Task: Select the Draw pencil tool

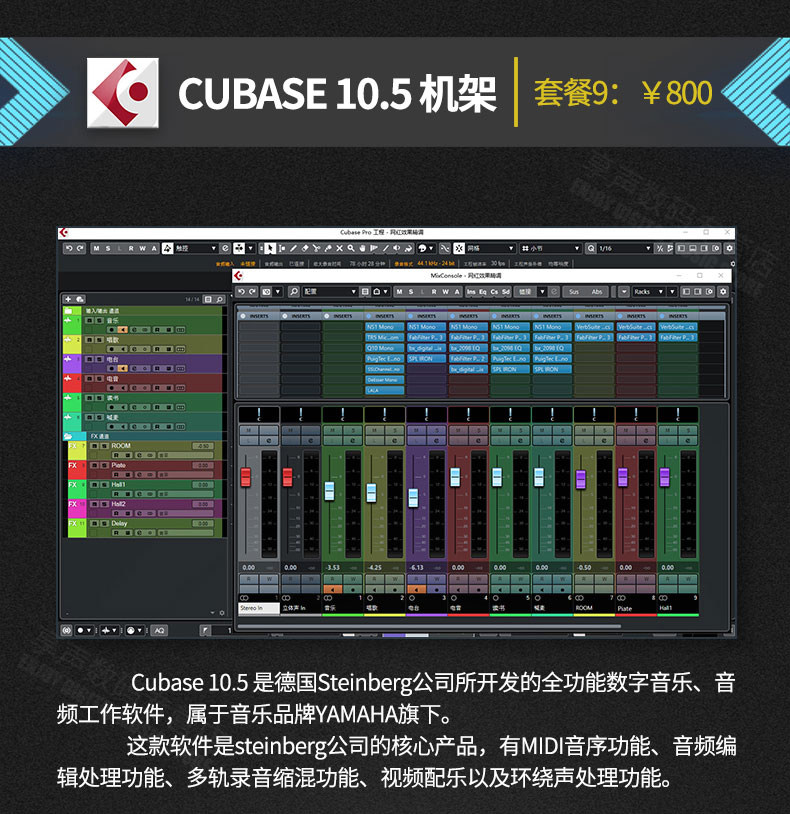Action: pos(293,248)
